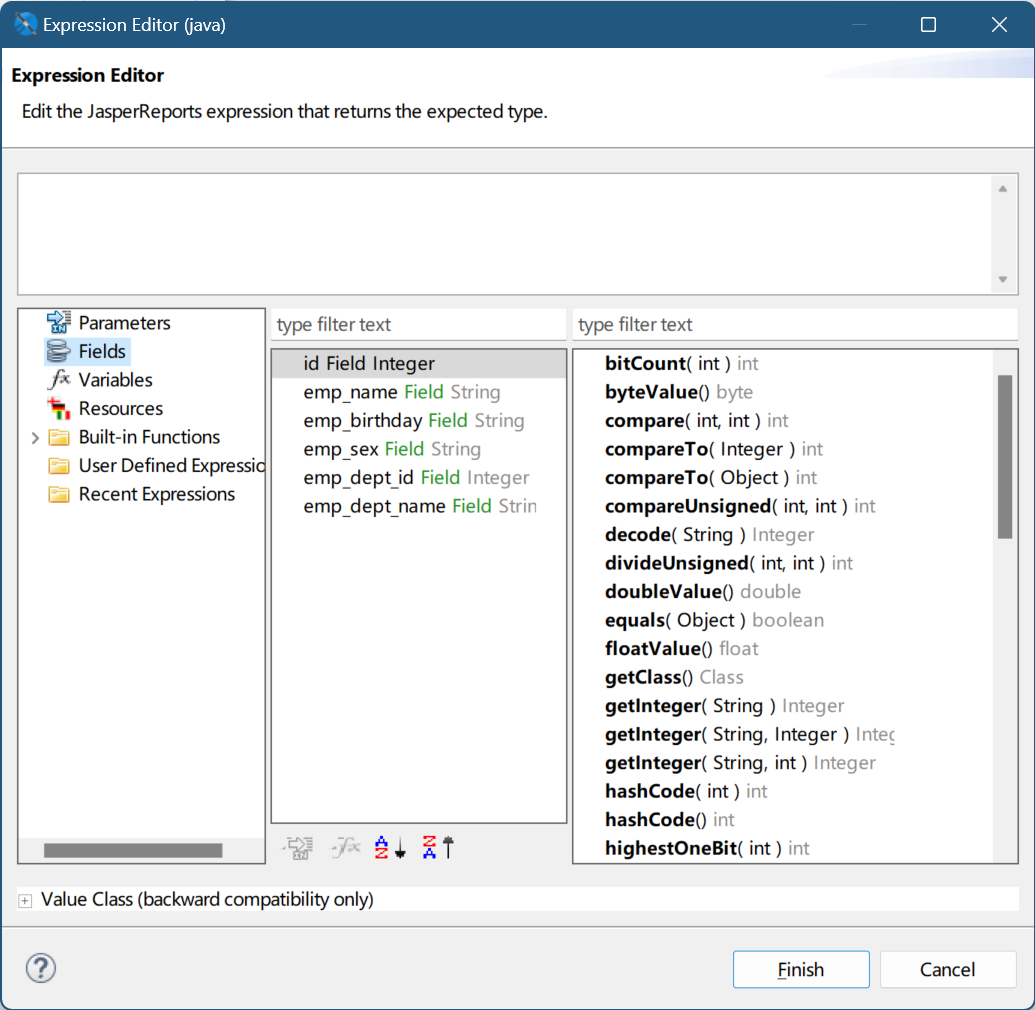Click the fields filter text box
Viewport: 1035px width, 1010px height.
click(x=418, y=325)
